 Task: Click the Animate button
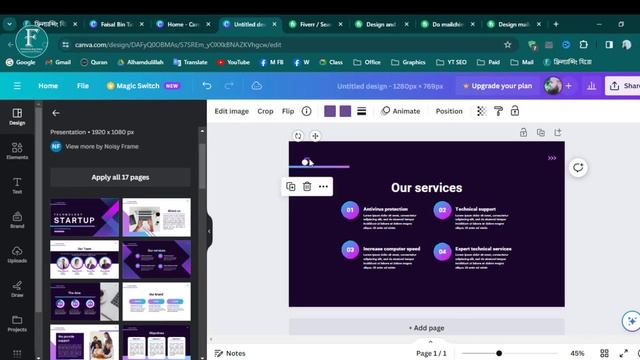[x=400, y=111]
